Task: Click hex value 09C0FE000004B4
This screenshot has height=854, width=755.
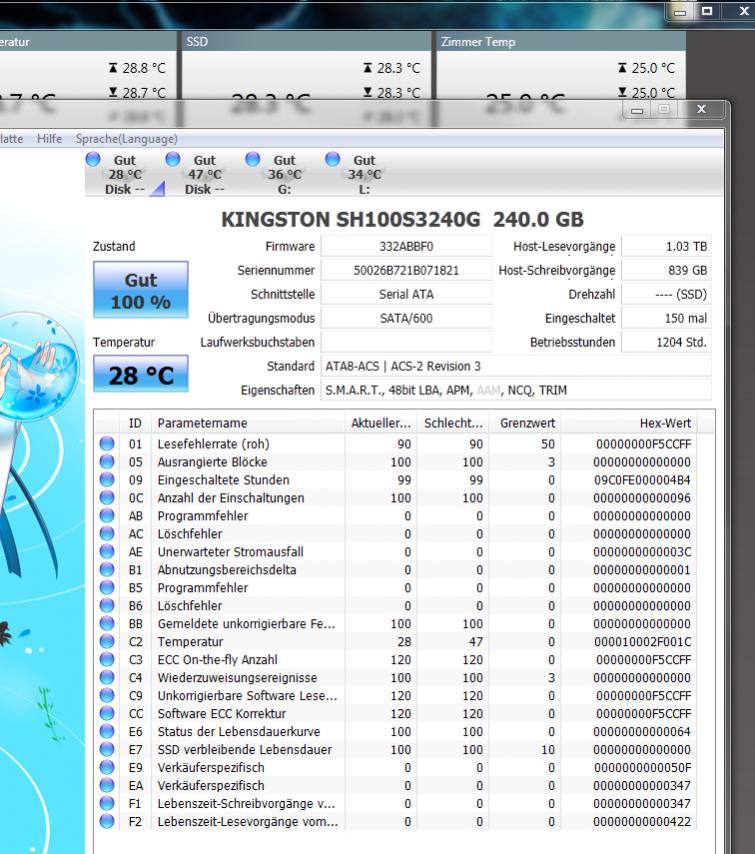Action: 642,480
